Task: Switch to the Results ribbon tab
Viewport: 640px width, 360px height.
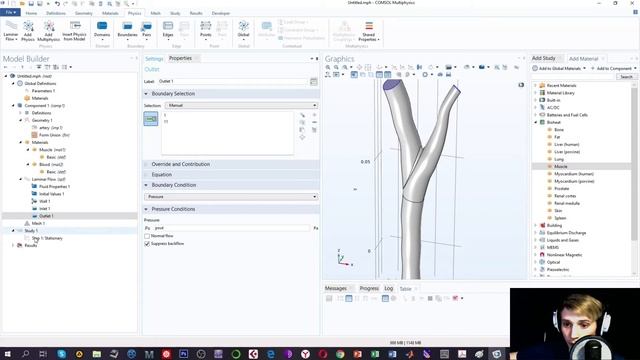Action: pos(196,13)
